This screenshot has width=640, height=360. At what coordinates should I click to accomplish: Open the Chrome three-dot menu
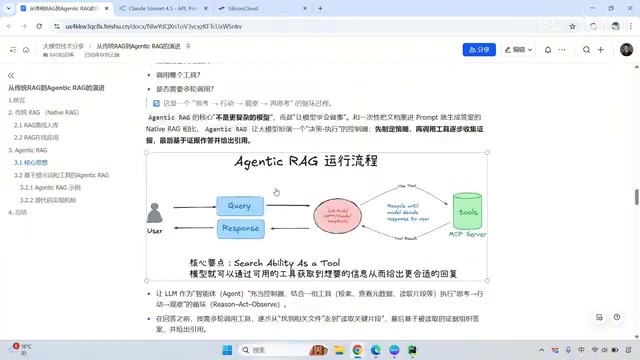pos(631,26)
